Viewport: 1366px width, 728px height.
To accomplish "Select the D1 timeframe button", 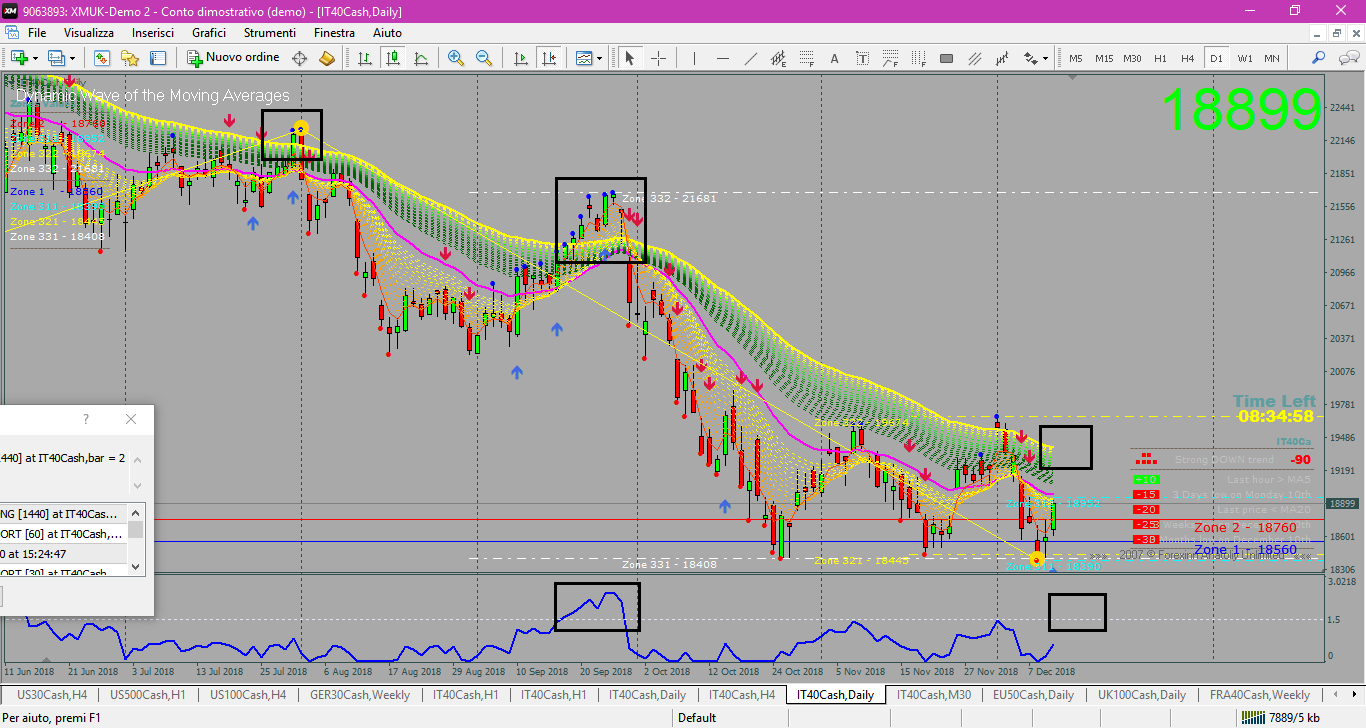I will [1216, 58].
